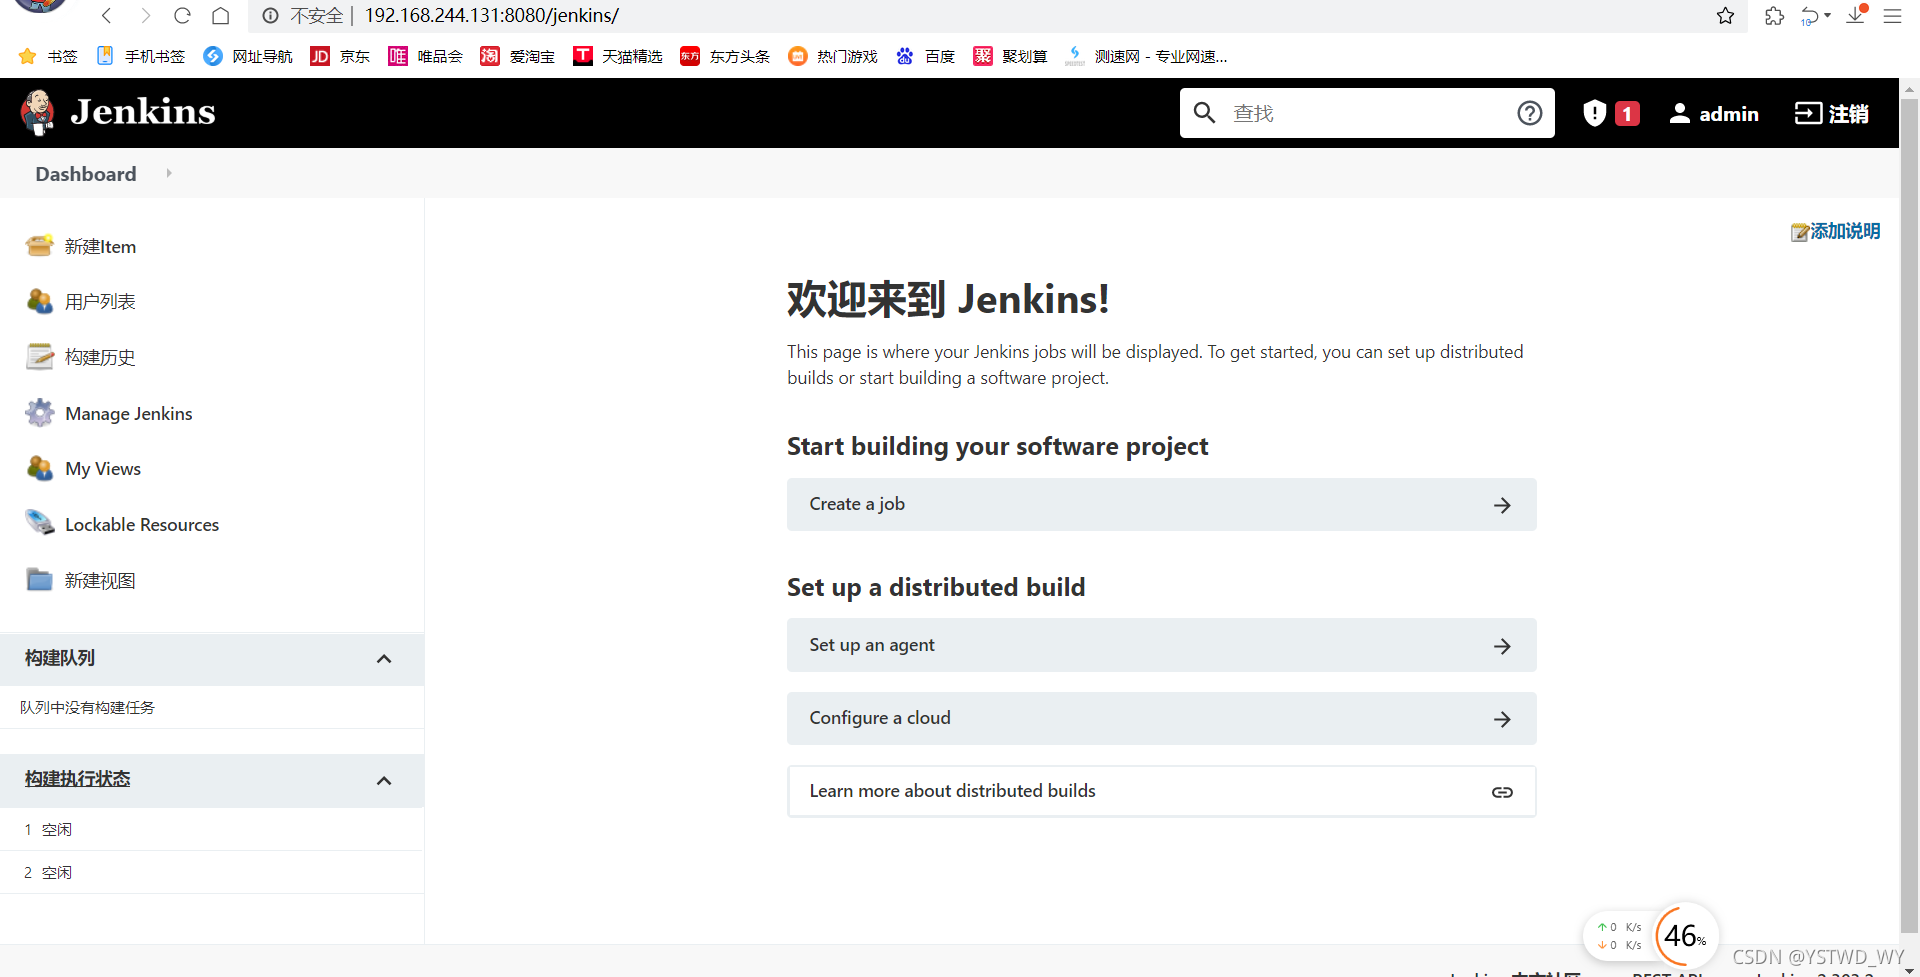The height and width of the screenshot is (977, 1920).
Task: Open the browser undo dropdown arrow
Action: click(1827, 15)
